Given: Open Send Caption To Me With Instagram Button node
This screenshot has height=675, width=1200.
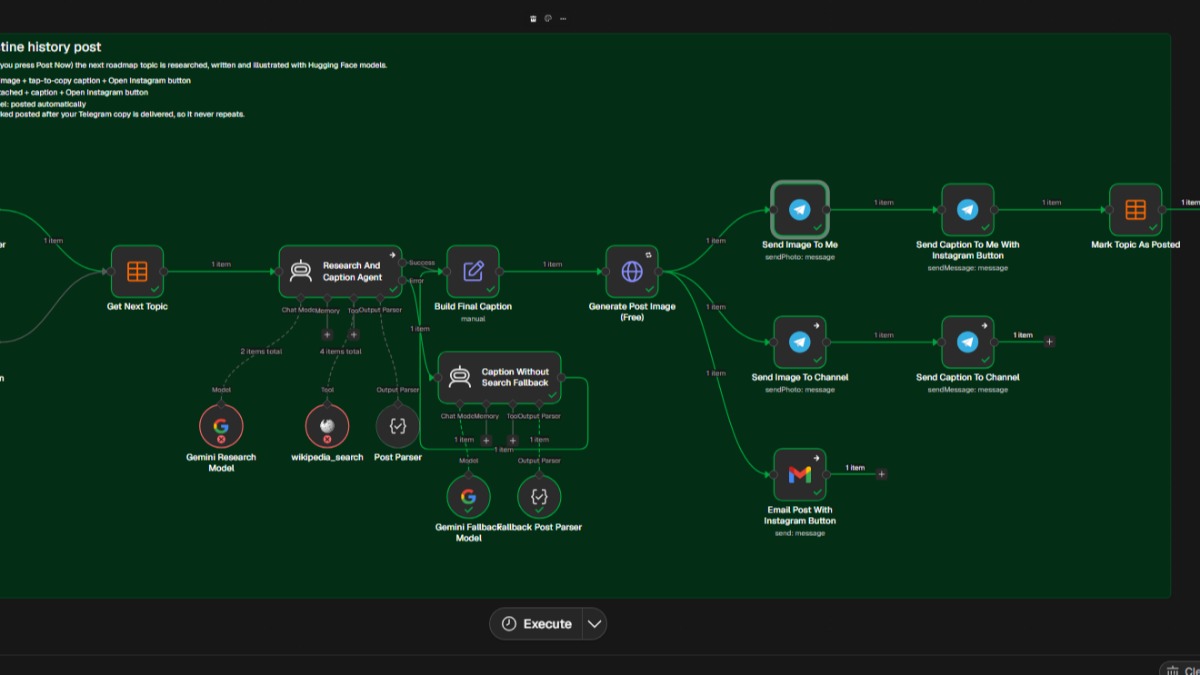Looking at the screenshot, I should pyautogui.click(x=967, y=209).
